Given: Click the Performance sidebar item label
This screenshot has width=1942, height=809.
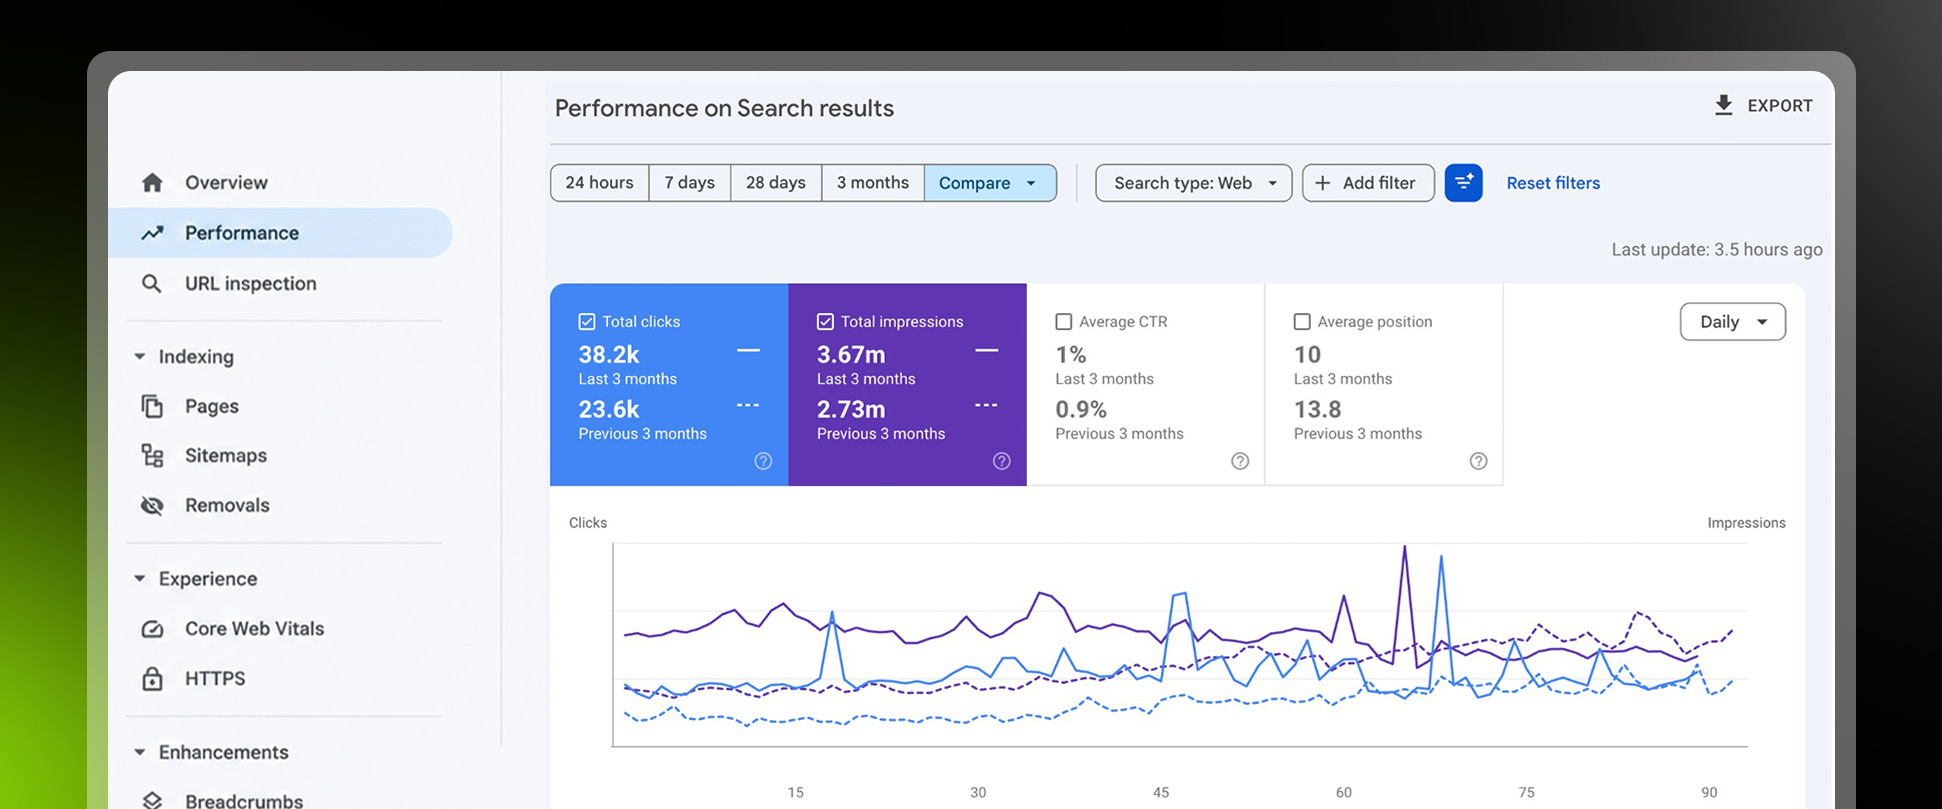Looking at the screenshot, I should click(242, 233).
